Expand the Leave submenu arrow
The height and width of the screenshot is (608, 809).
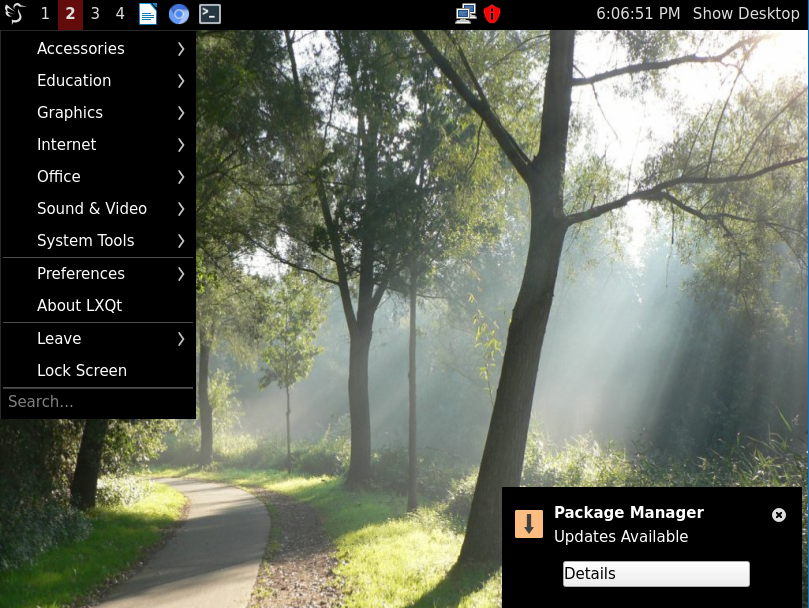click(x=181, y=339)
